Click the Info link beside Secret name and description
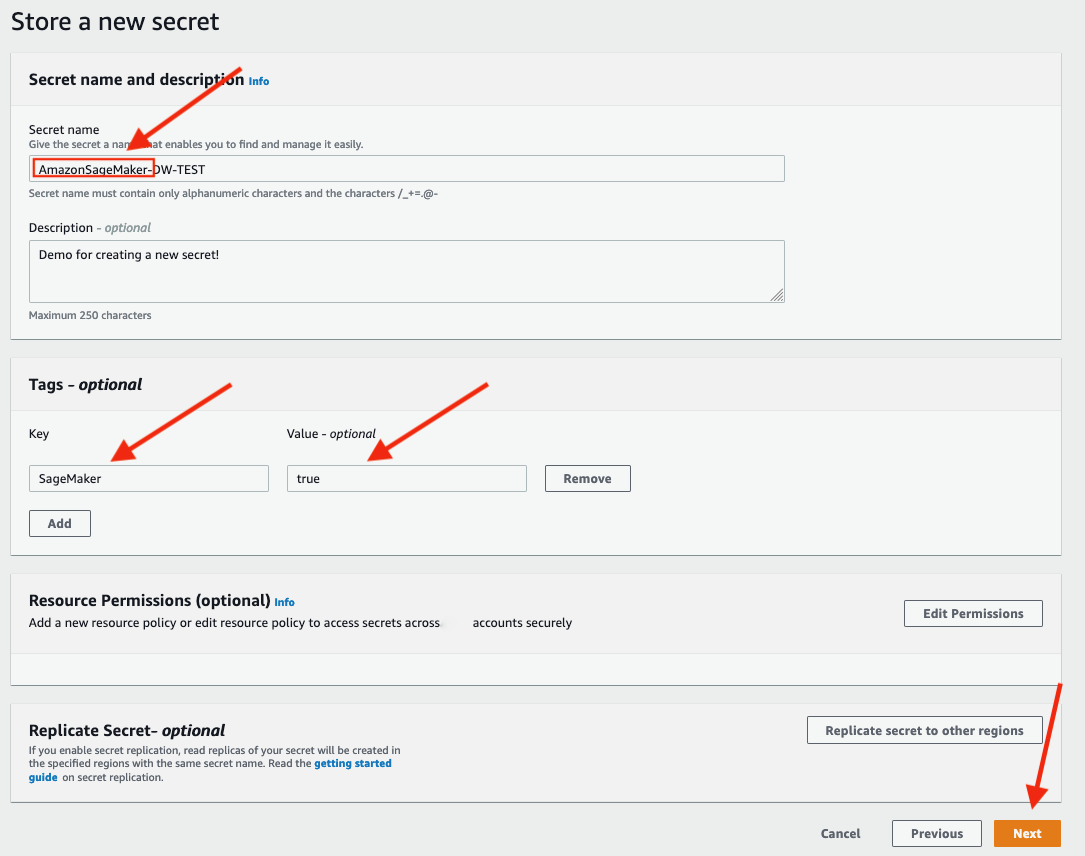Viewport: 1085px width, 856px height. coord(259,81)
